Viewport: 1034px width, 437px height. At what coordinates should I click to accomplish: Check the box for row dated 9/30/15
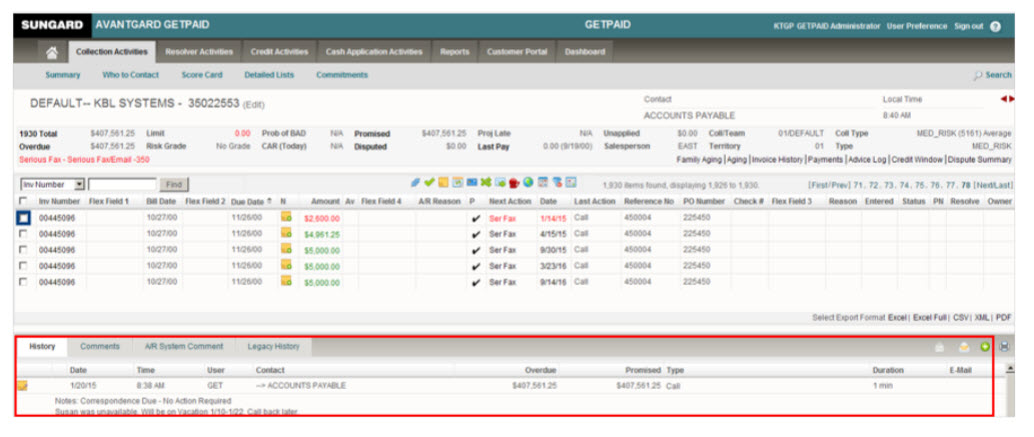(24, 249)
